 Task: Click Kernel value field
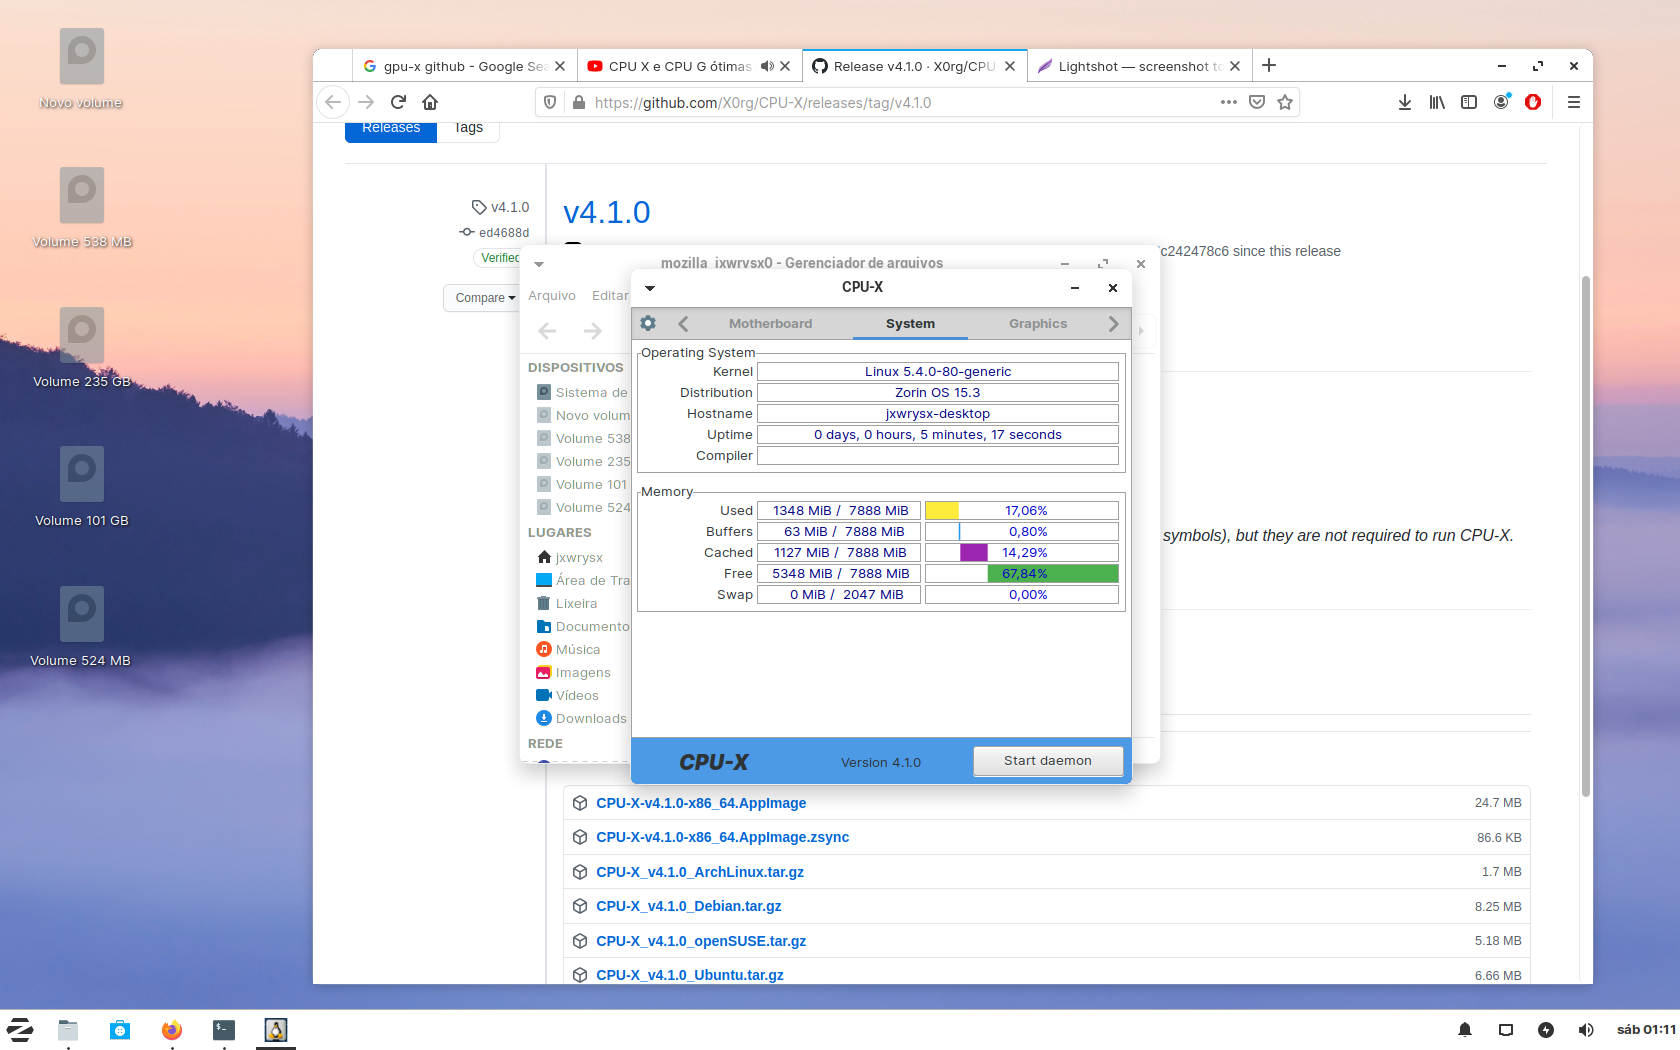(x=938, y=372)
